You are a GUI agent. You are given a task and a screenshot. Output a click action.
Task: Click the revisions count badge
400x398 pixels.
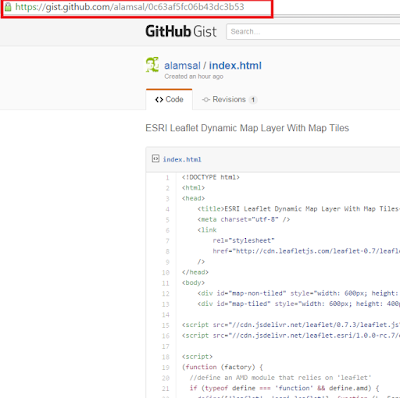[x=253, y=100]
